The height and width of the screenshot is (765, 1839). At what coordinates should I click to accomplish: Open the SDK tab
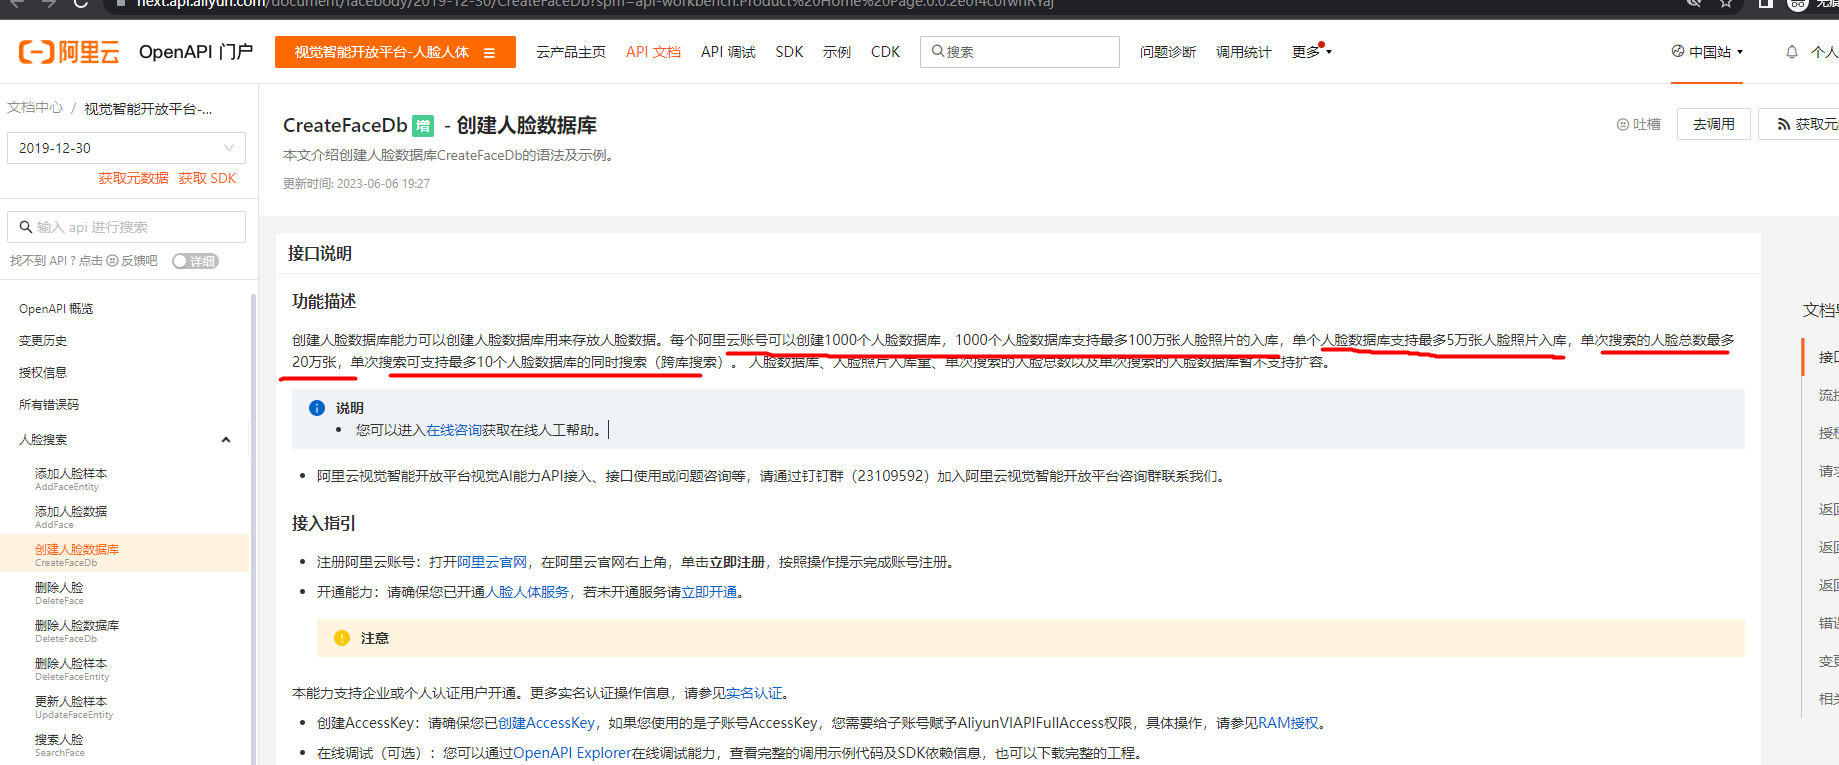point(789,52)
